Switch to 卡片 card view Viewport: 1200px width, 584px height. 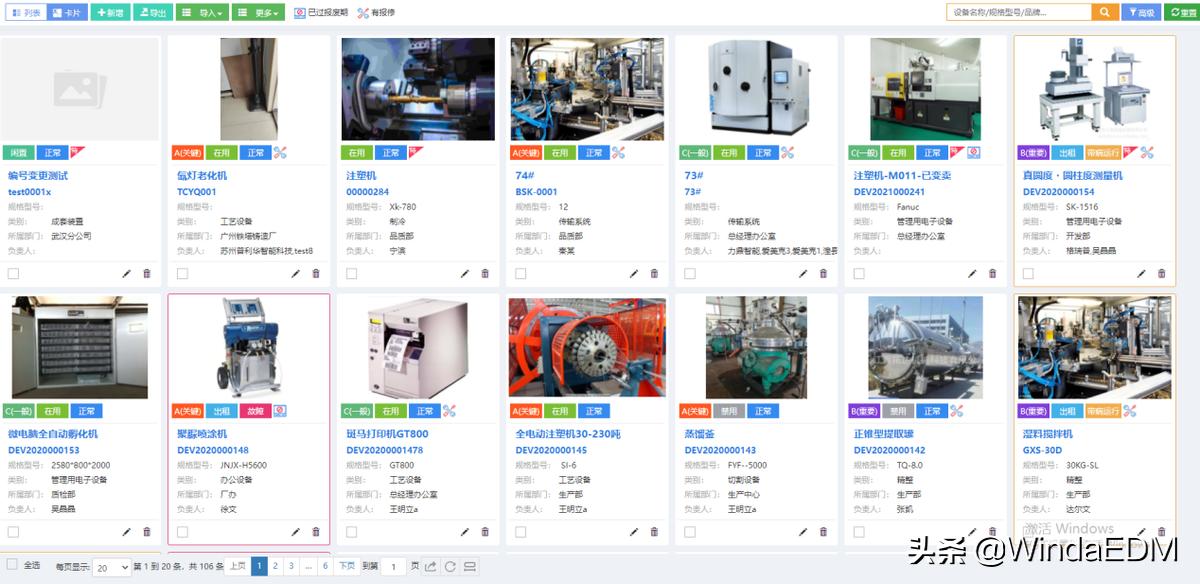tap(67, 13)
